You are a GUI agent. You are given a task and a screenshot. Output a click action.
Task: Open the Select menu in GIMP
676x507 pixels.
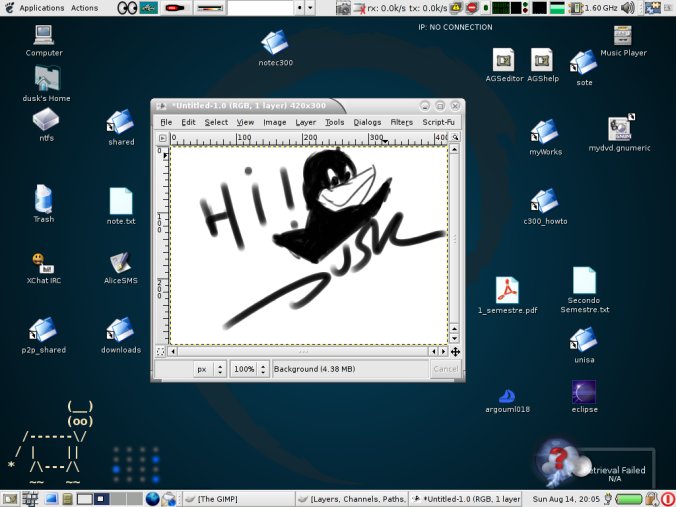(x=216, y=122)
